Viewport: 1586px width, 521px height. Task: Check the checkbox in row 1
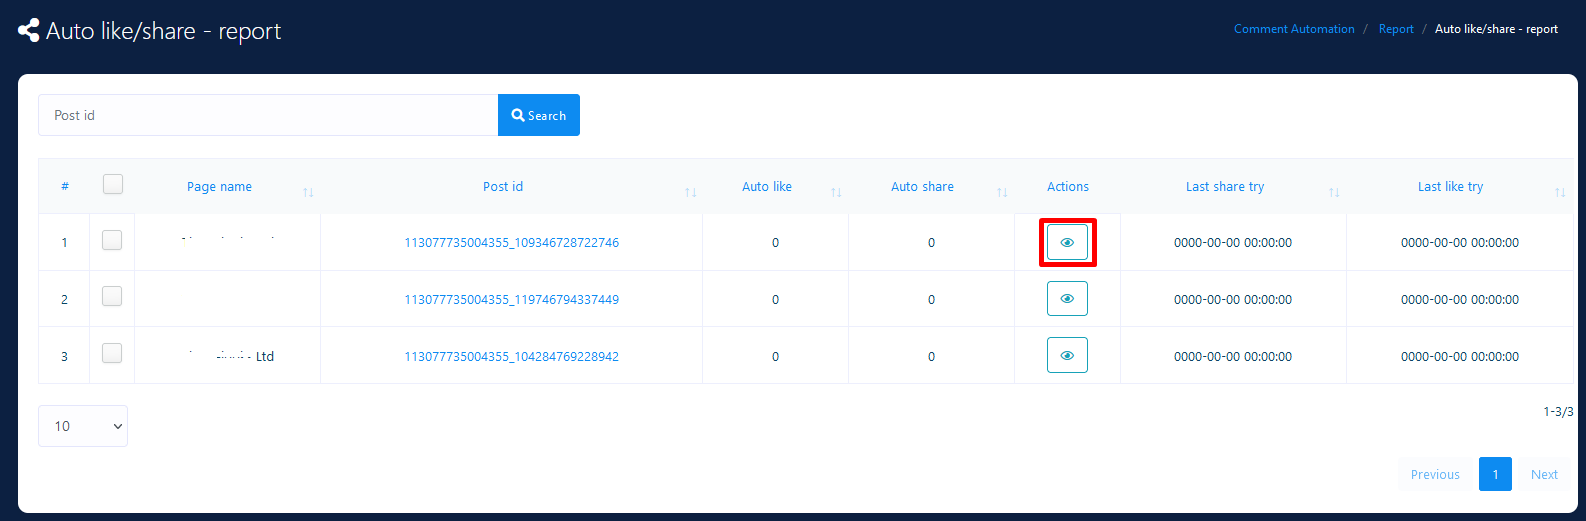pos(112,240)
